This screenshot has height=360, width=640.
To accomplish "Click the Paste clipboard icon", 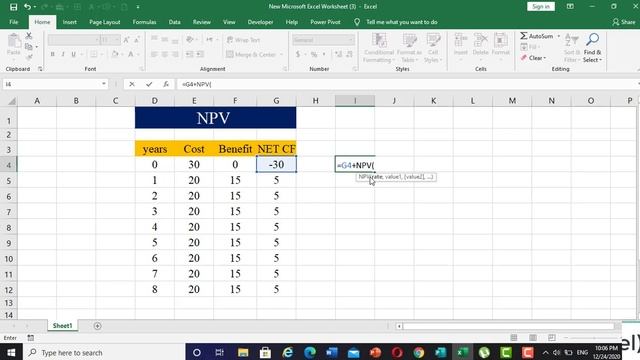I will pos(14,41).
